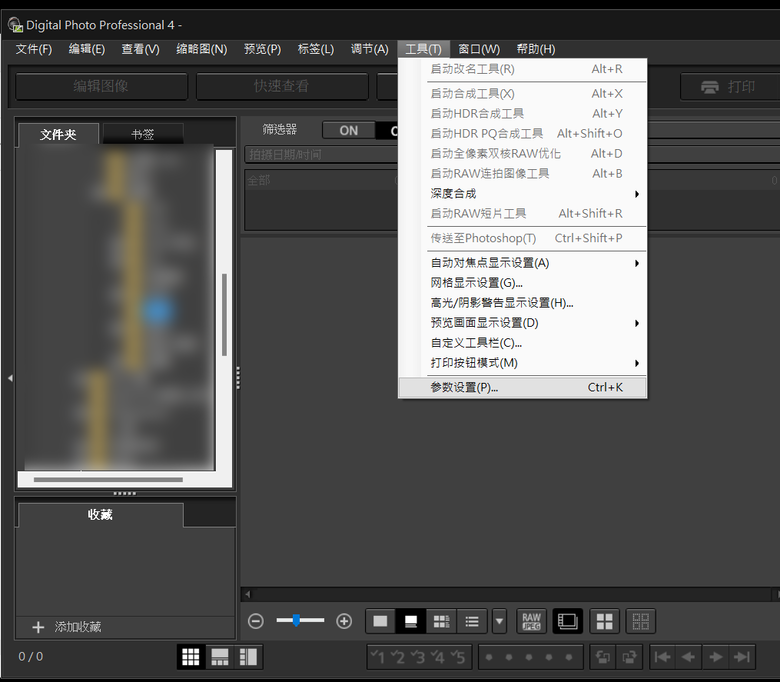Click the 打印 button

click(x=729, y=87)
